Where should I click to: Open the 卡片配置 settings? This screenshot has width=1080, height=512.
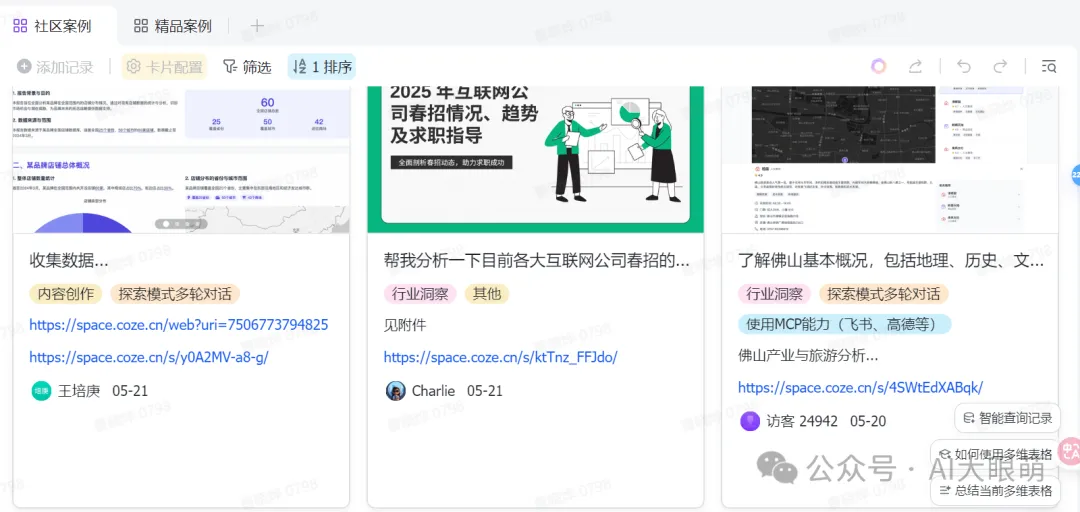coord(165,67)
